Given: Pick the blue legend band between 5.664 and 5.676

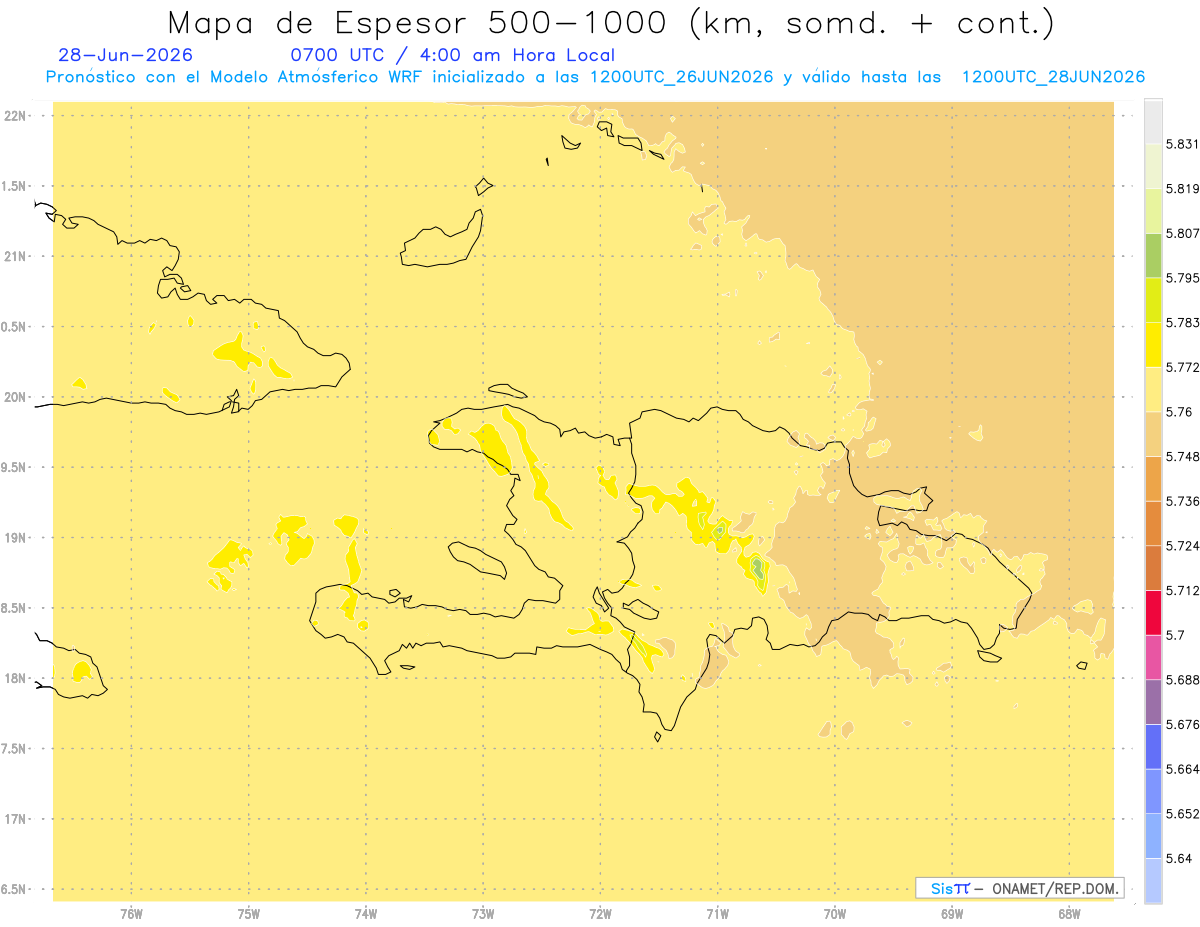Looking at the screenshot, I should [x=1153, y=747].
